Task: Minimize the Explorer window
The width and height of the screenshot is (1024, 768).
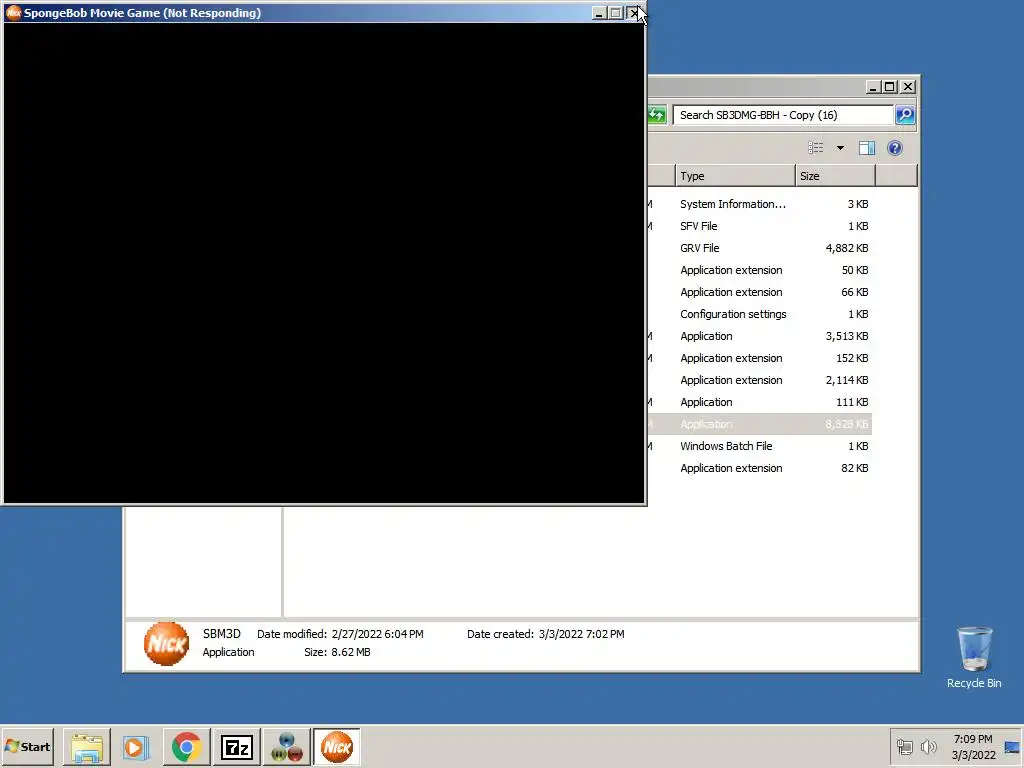Action: 873,86
